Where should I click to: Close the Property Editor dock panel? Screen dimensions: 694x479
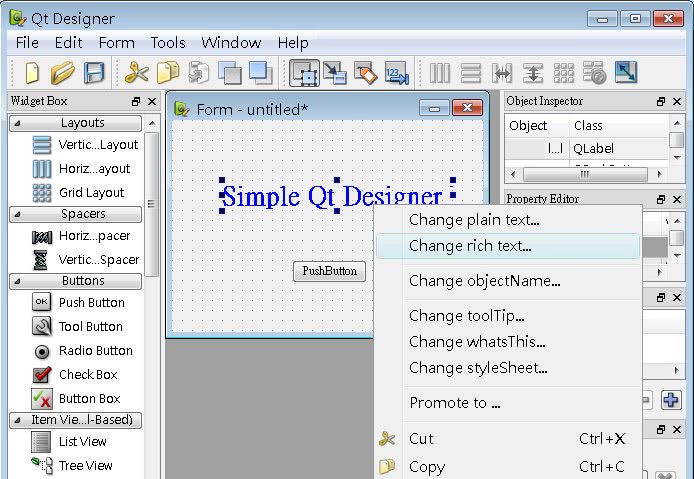tap(677, 200)
